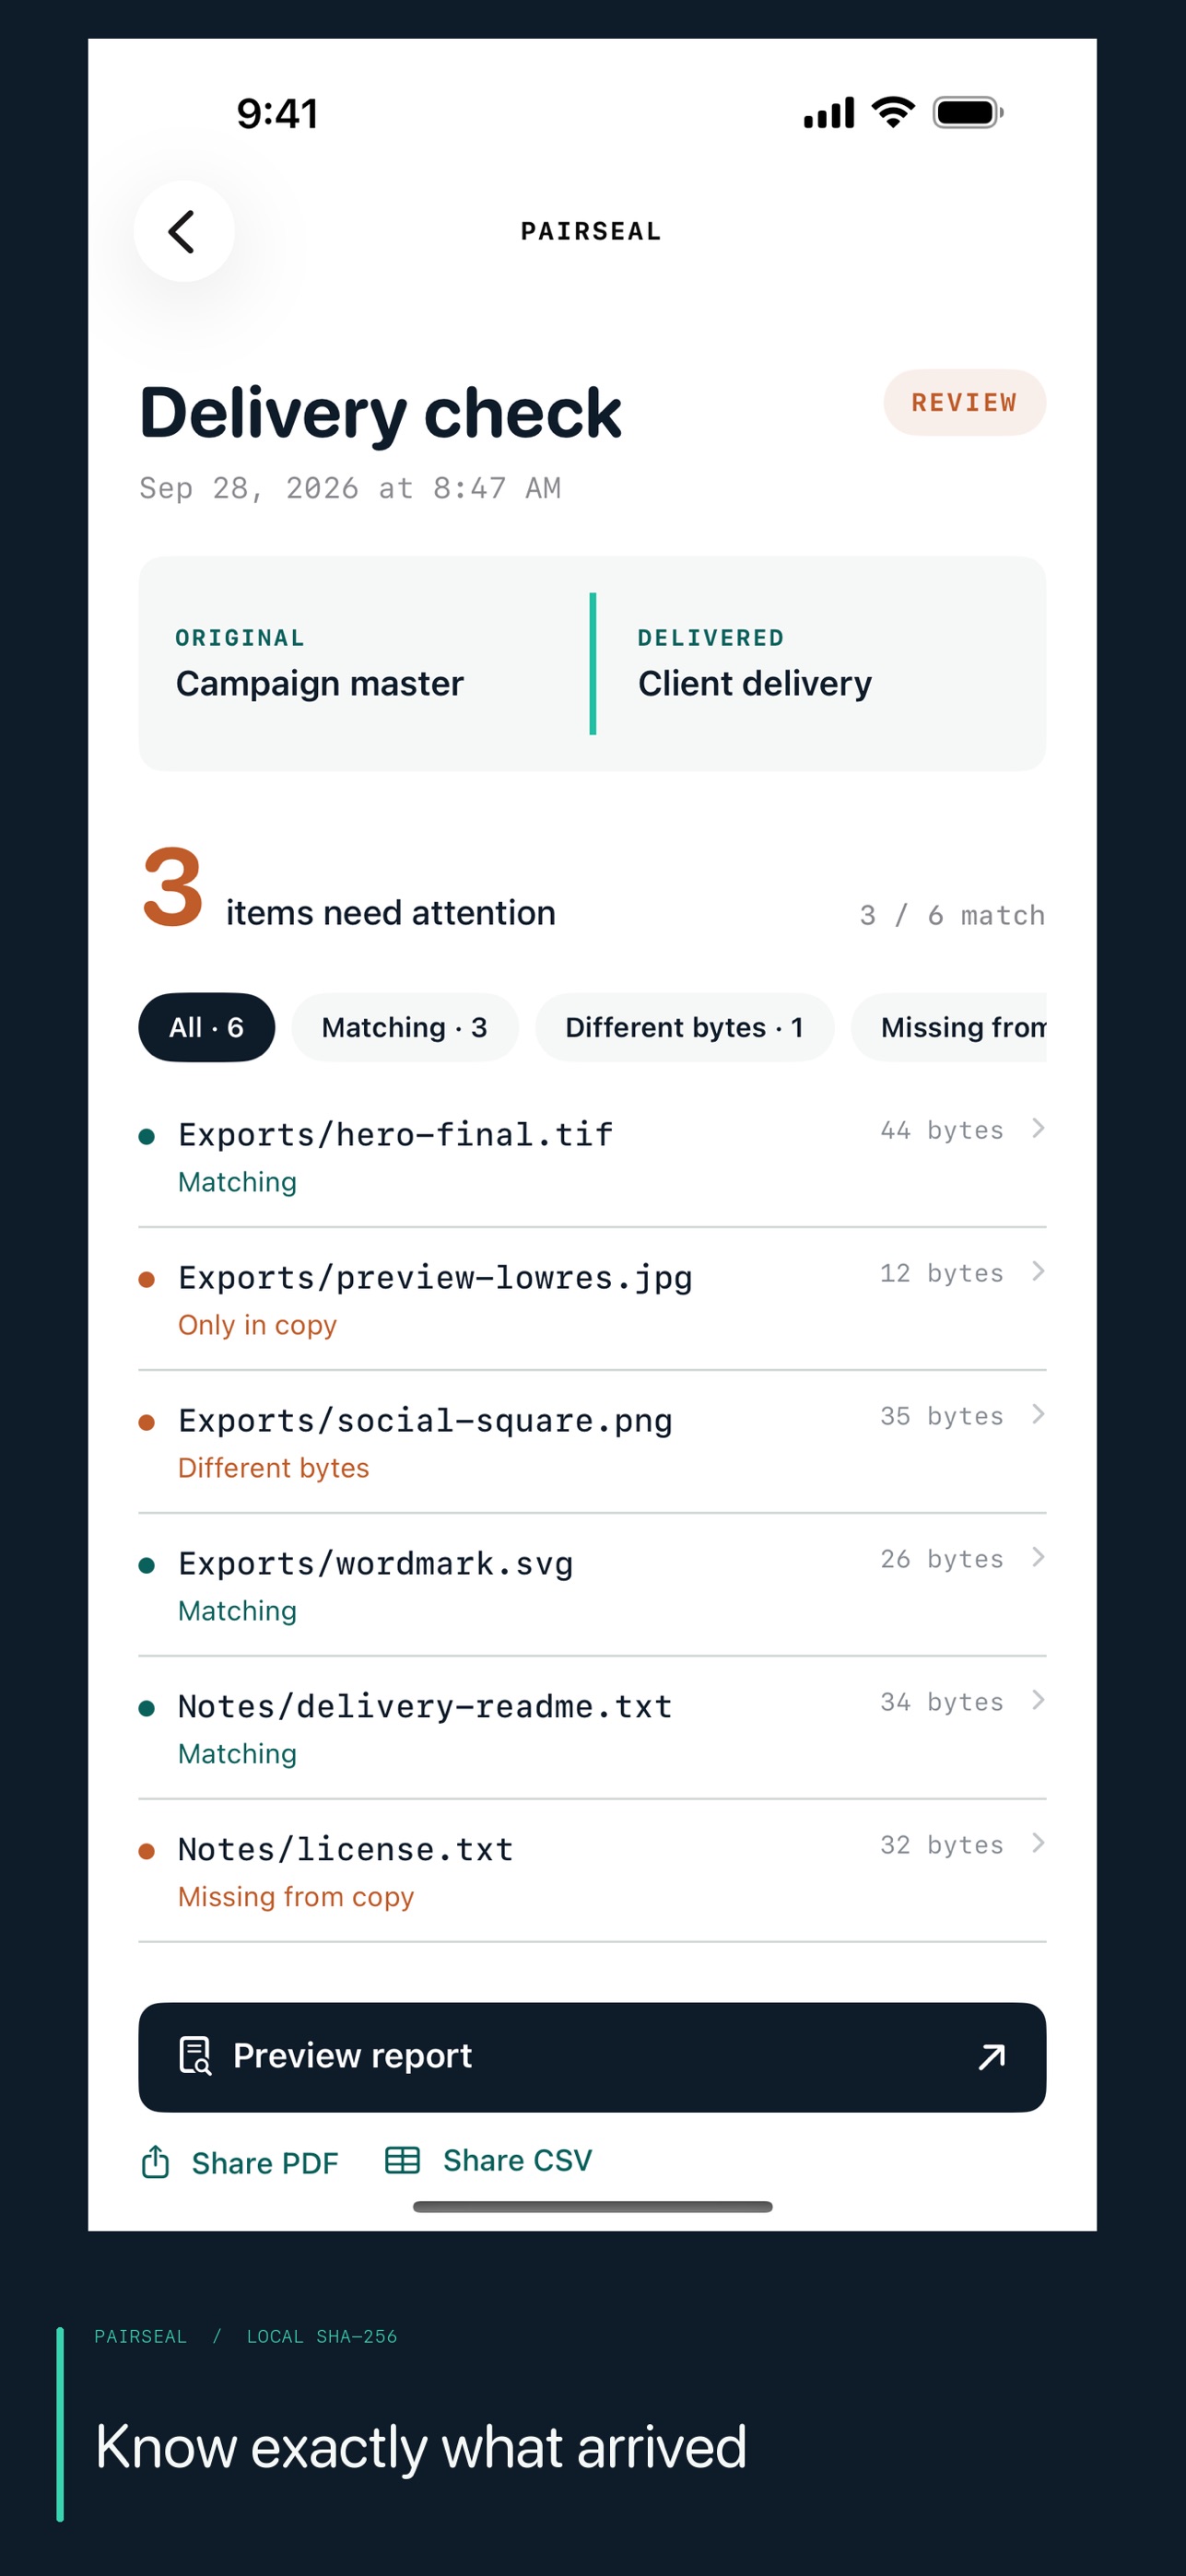Tap the 'Sep 28, 2026 at 8:47 AM' timestamp
Screen dimensions: 1186x2576
tap(350, 488)
